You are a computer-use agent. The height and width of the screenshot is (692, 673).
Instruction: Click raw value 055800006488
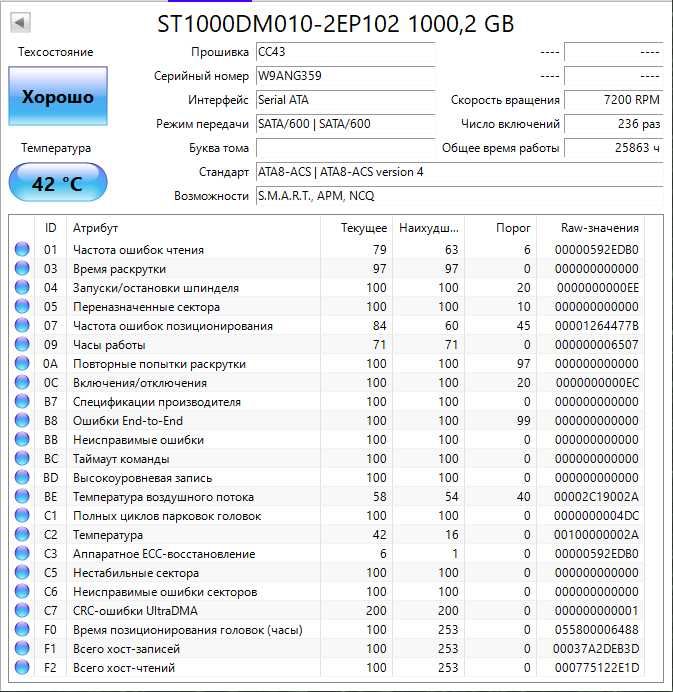[x=596, y=629]
